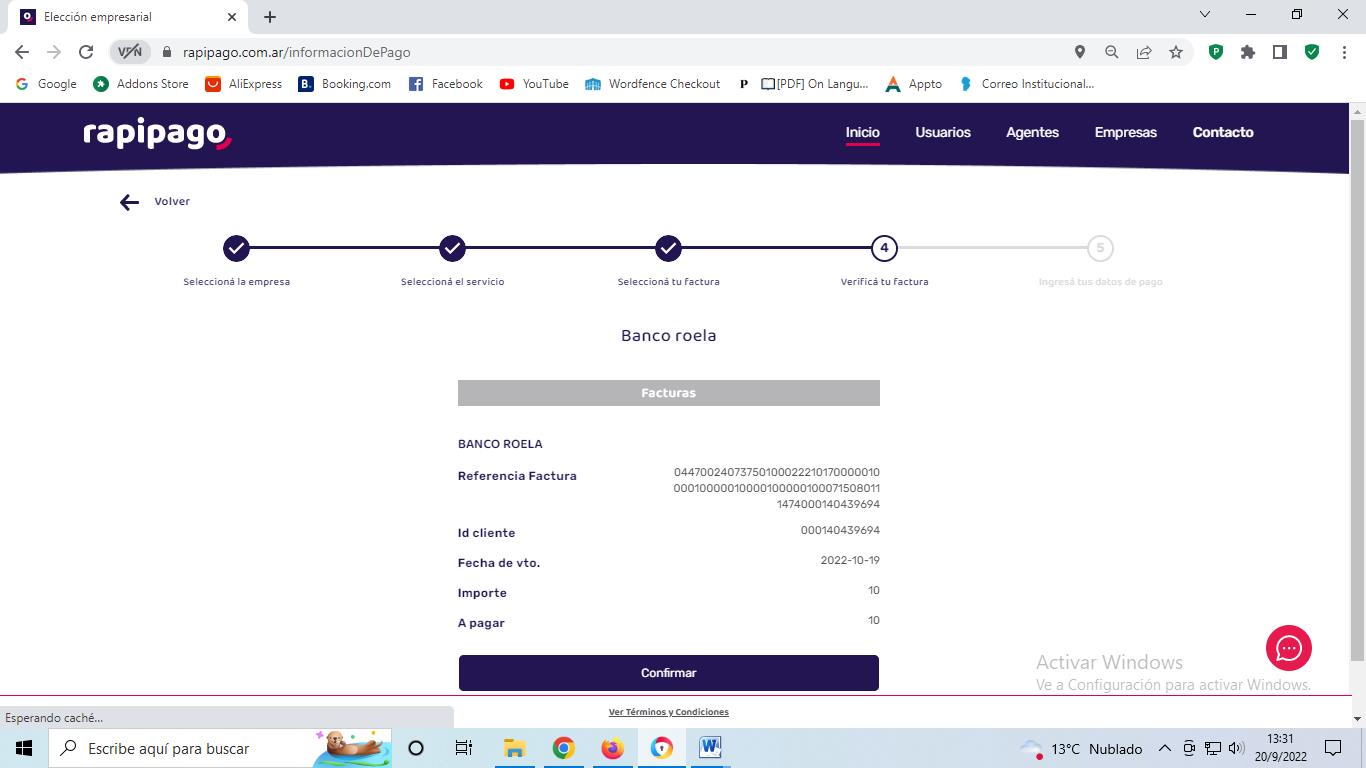Select the Contacto navigation link
1366x768 pixels.
[x=1222, y=132]
